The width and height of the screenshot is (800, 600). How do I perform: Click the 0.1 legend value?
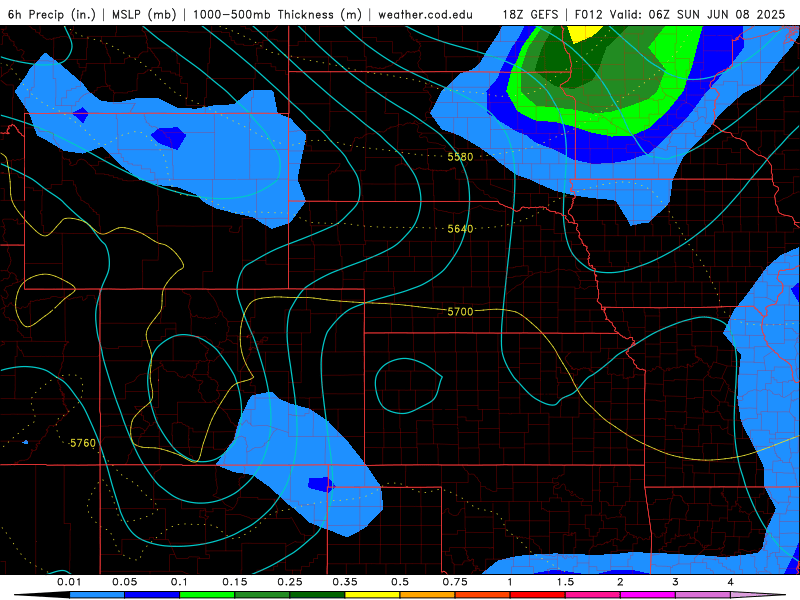click(x=180, y=582)
